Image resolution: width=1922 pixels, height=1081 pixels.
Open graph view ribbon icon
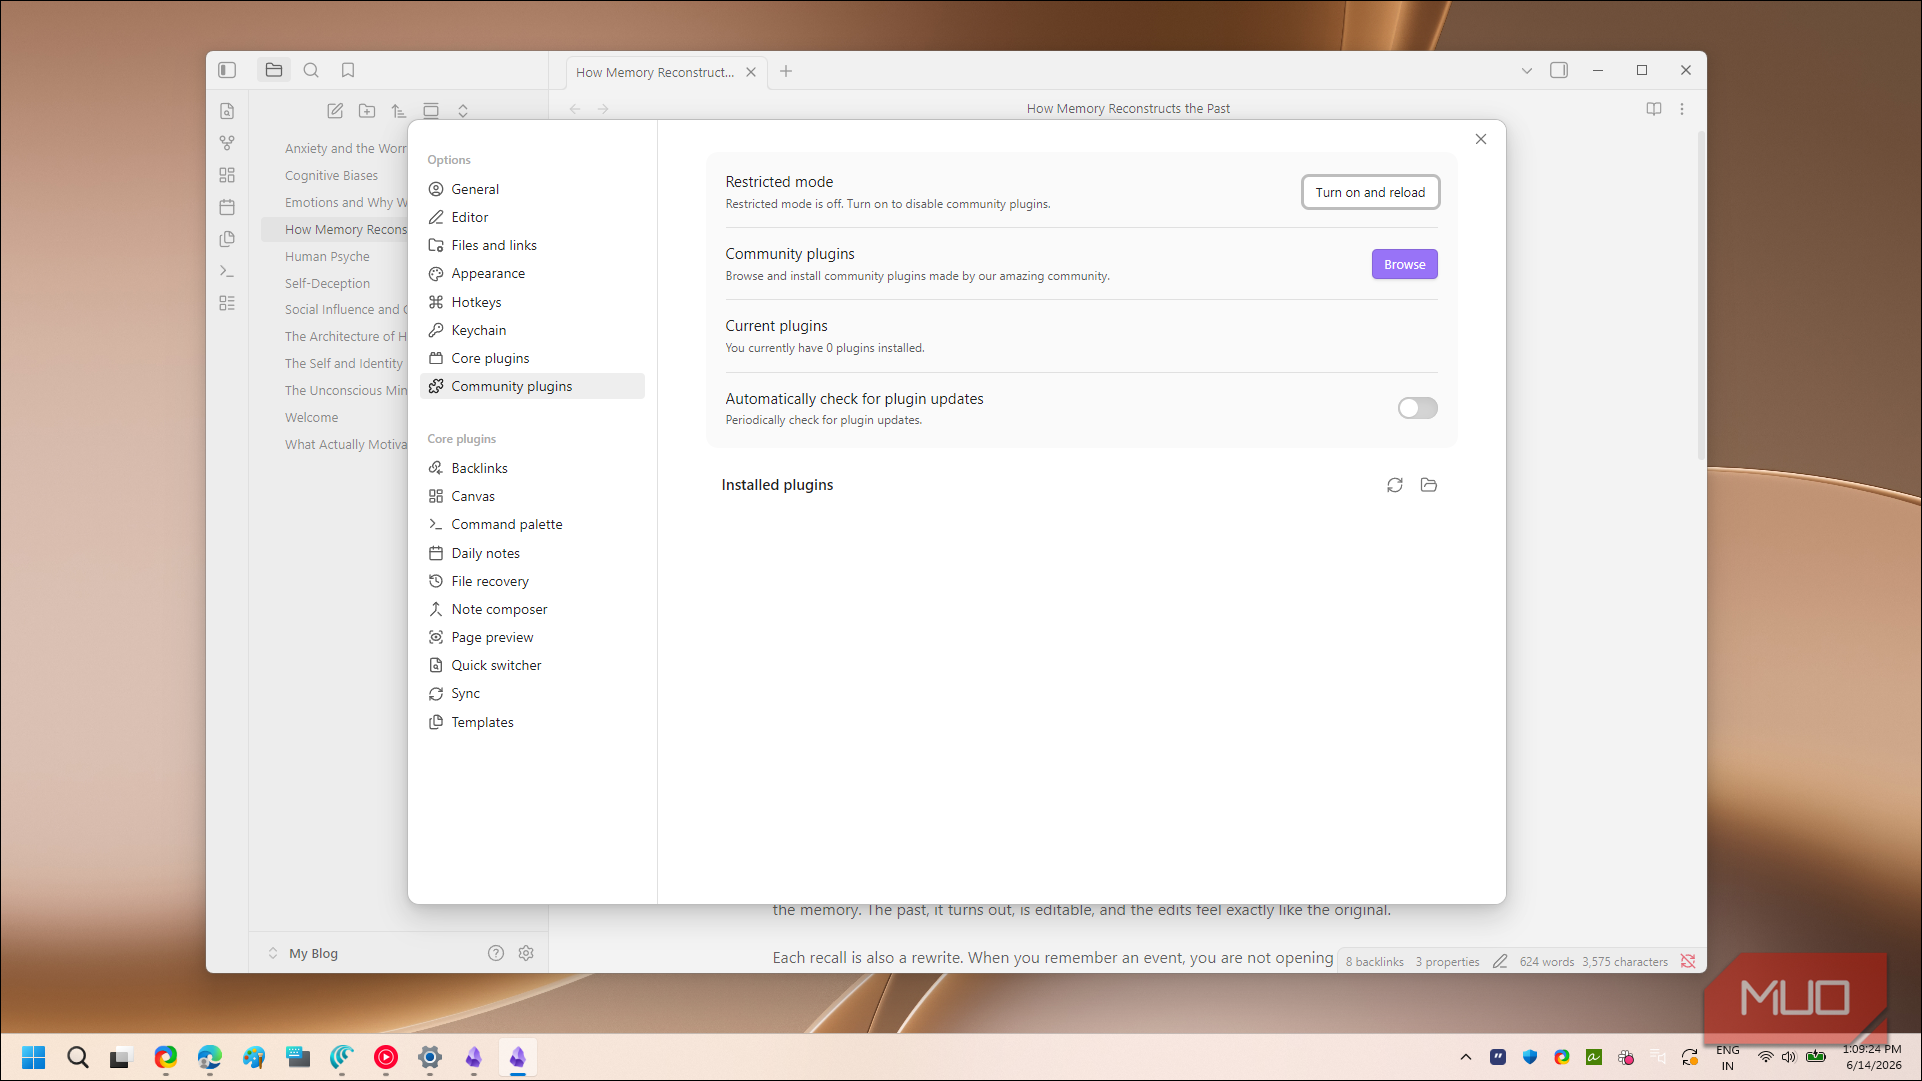click(x=227, y=143)
